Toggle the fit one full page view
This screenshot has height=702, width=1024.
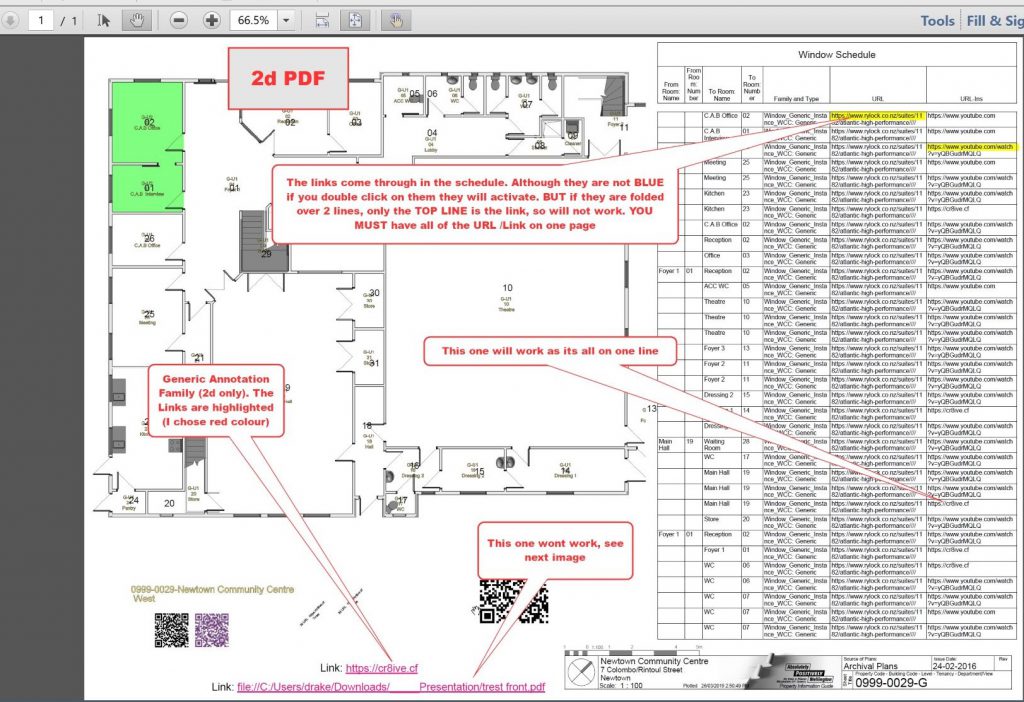[x=355, y=20]
